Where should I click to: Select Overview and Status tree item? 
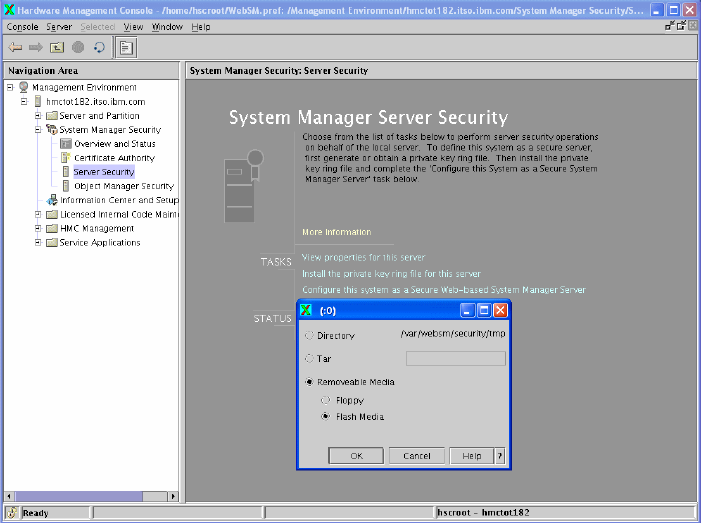click(115, 144)
